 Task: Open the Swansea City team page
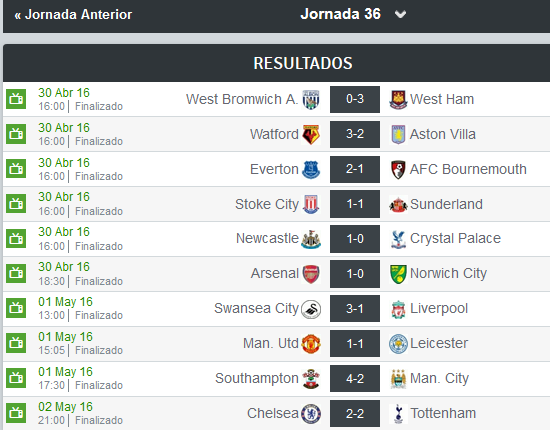click(256, 308)
